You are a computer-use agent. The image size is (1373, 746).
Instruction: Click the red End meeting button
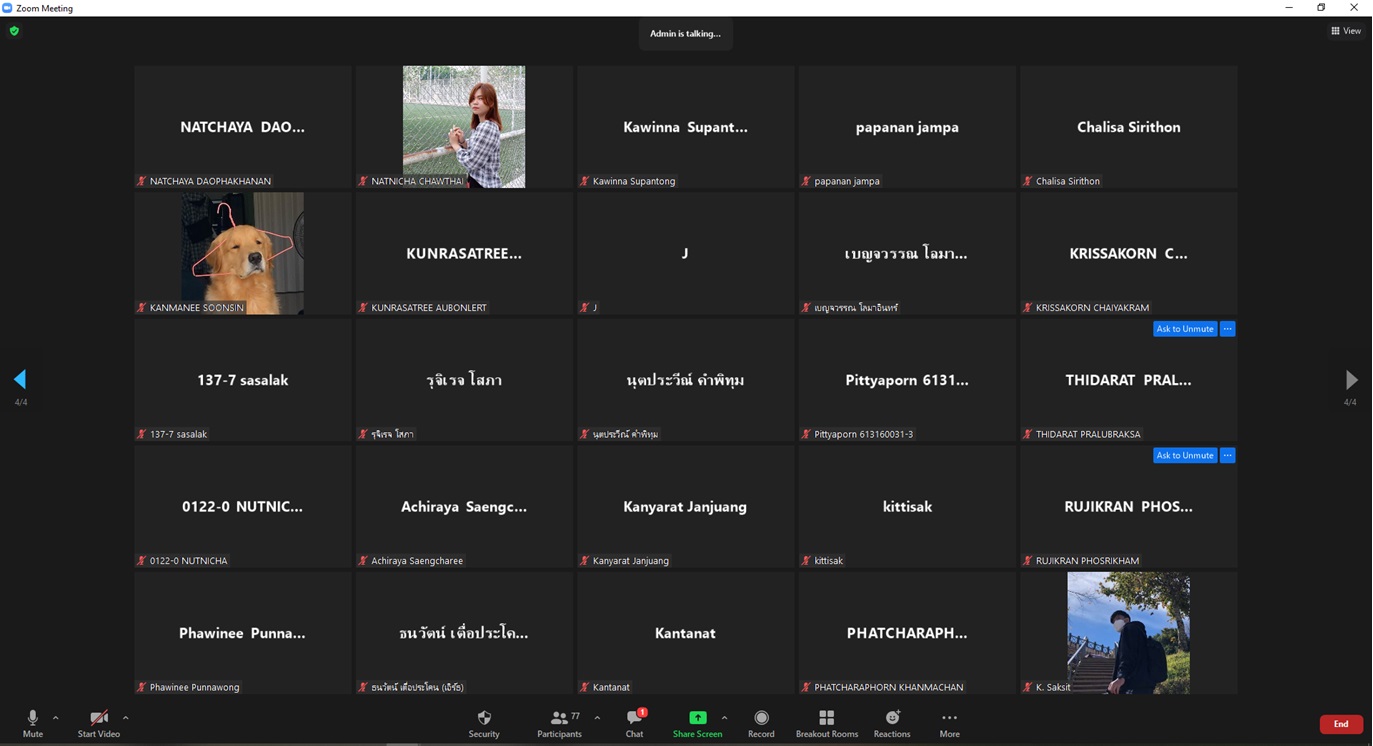tap(1340, 724)
